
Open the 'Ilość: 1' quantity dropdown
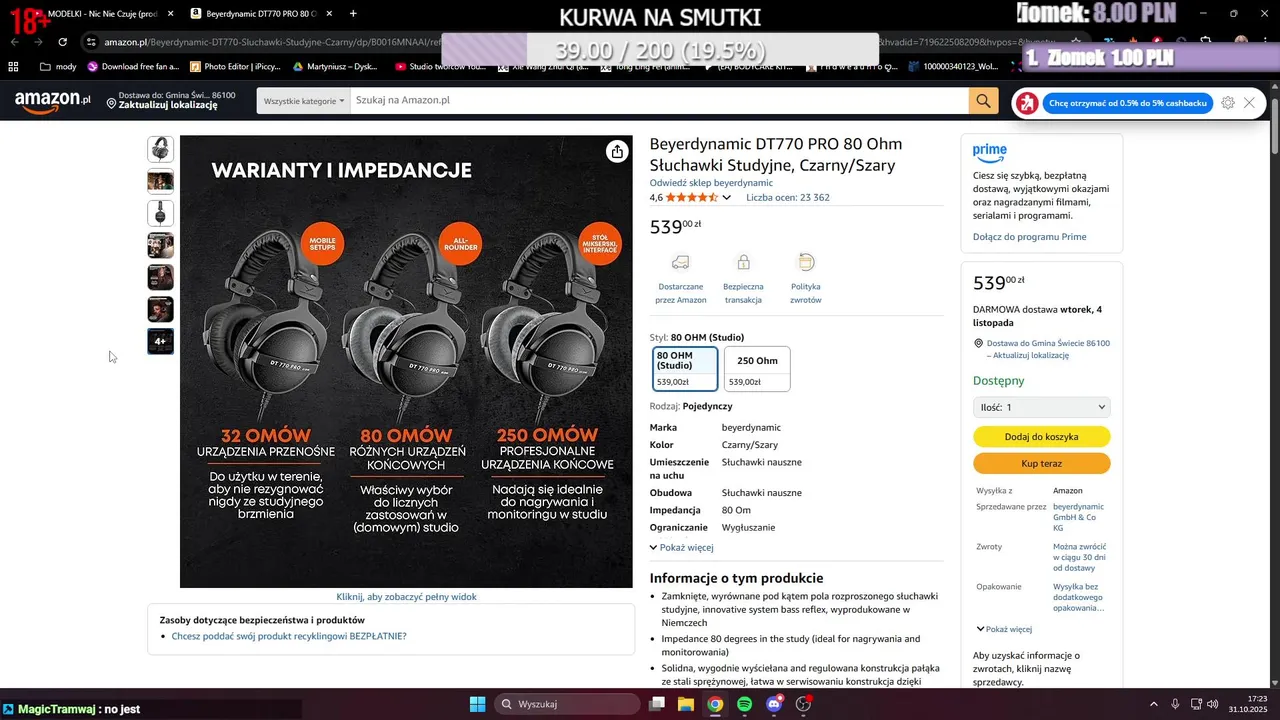click(x=1041, y=407)
